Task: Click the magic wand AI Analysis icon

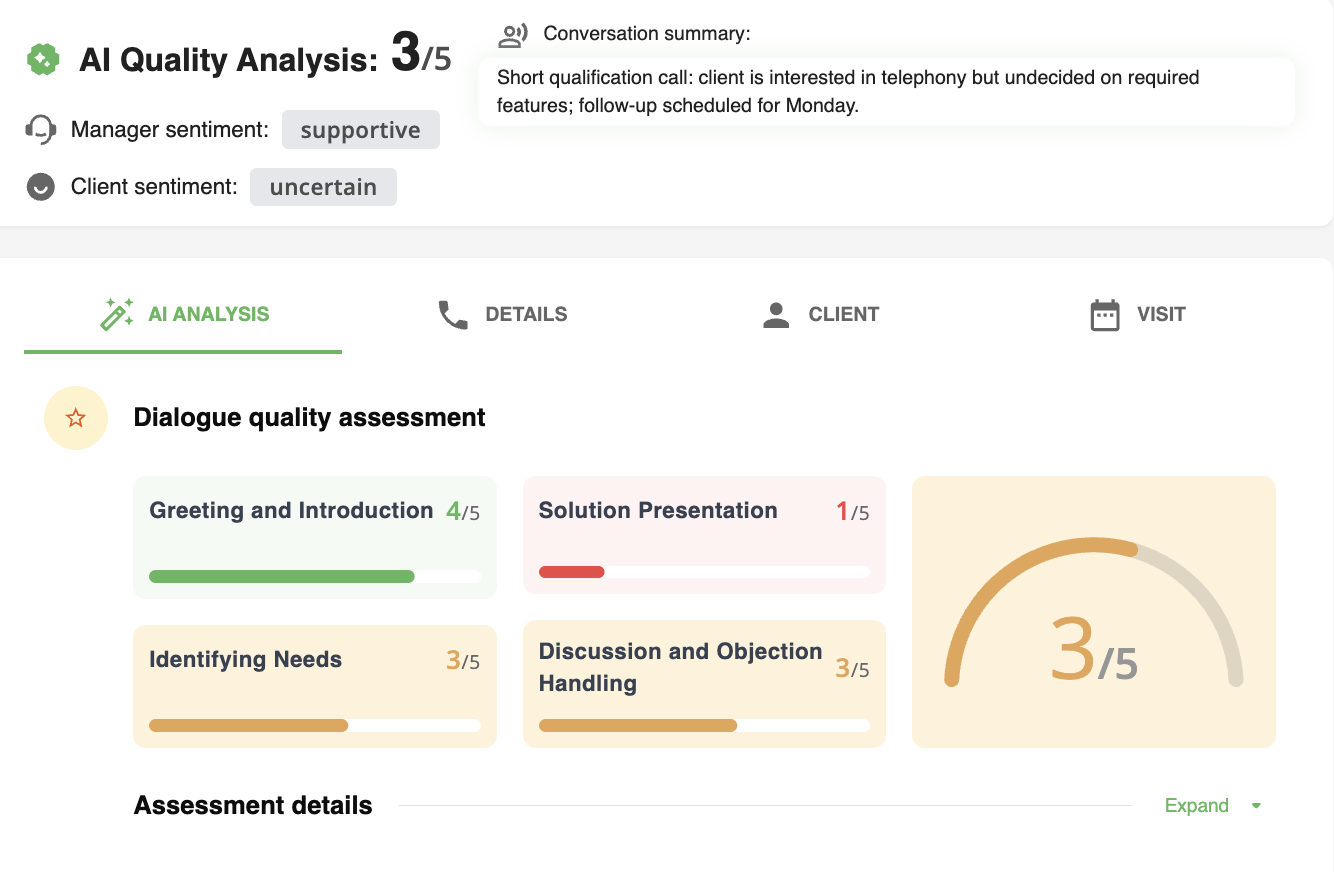Action: (117, 314)
